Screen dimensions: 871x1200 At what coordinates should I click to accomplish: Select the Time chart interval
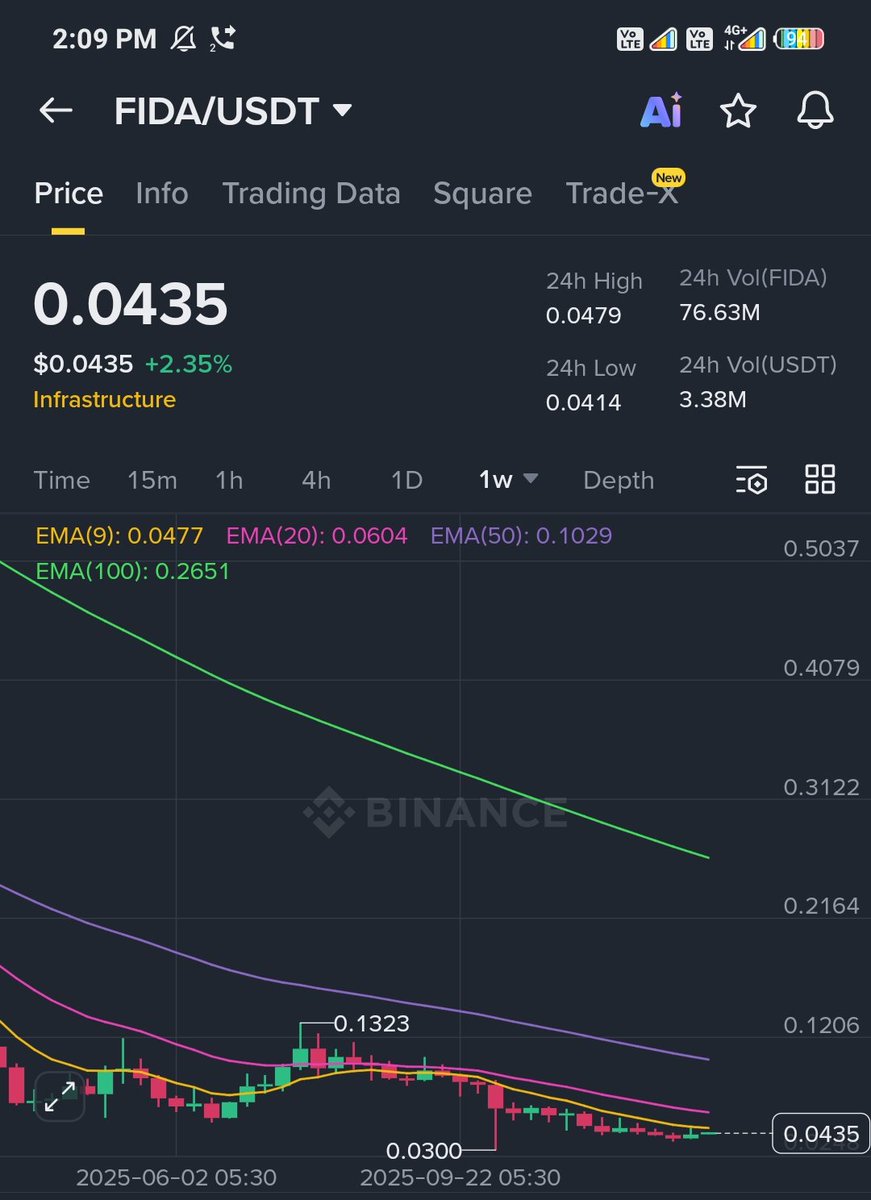coord(62,480)
